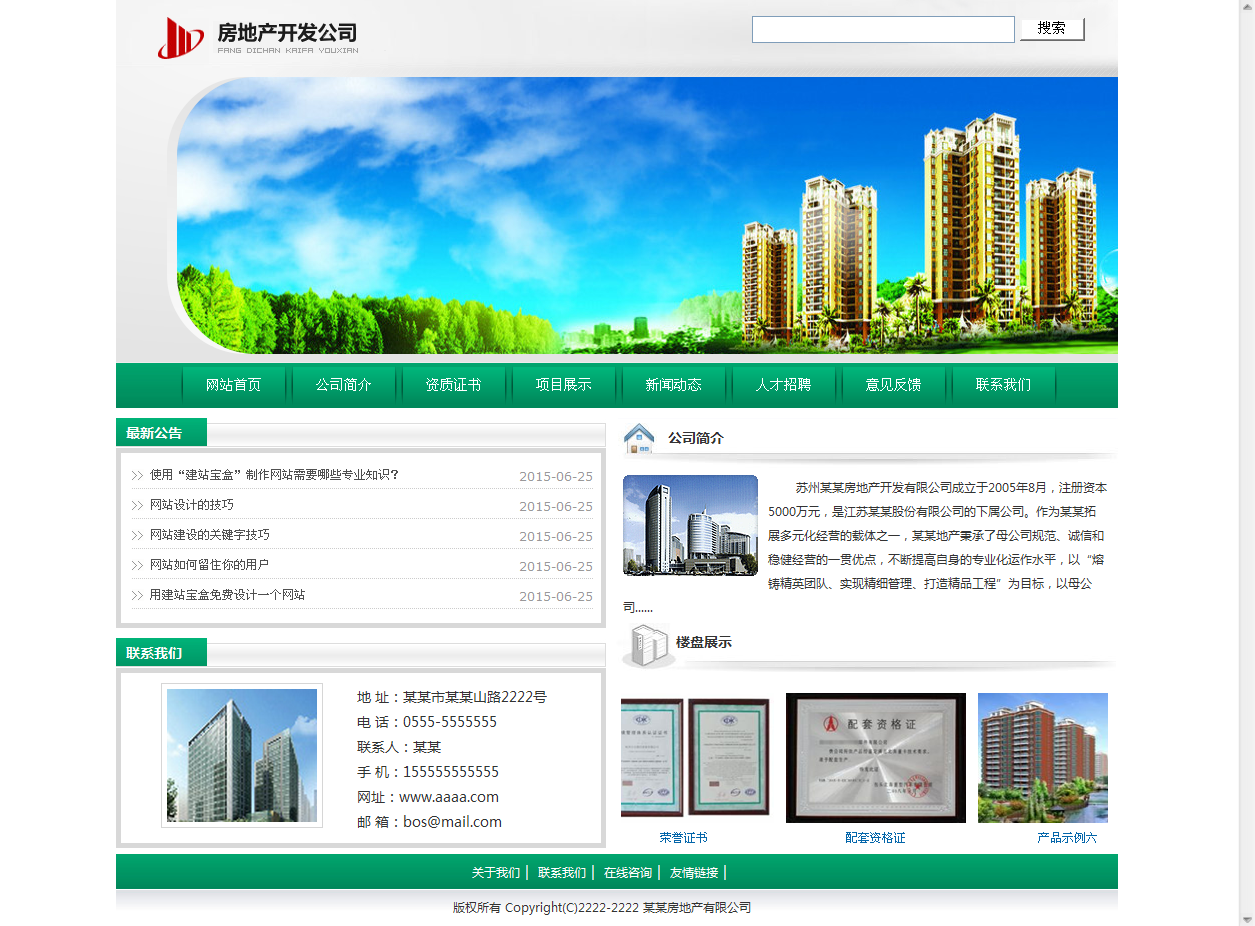The image size is (1255, 926).
Task: Open the 配套资格证 thumbnail image
Action: [x=875, y=757]
